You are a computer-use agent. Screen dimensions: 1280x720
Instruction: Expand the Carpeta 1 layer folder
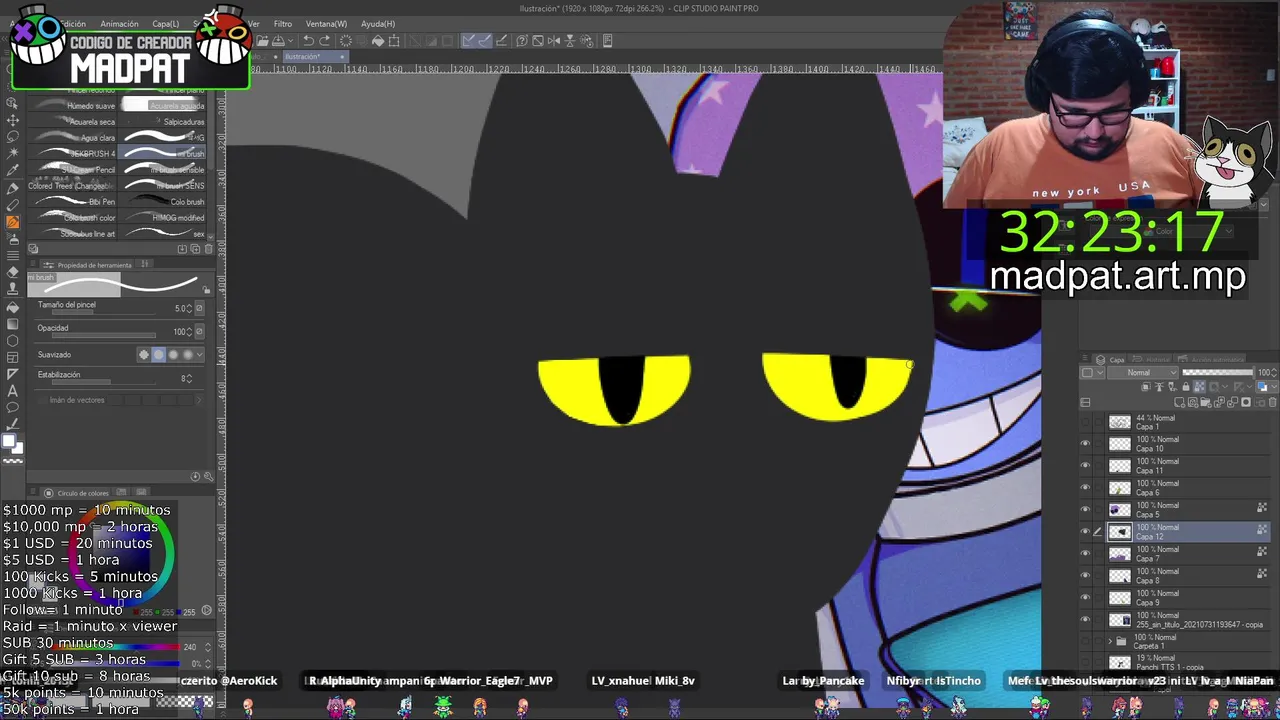[x=1110, y=641]
